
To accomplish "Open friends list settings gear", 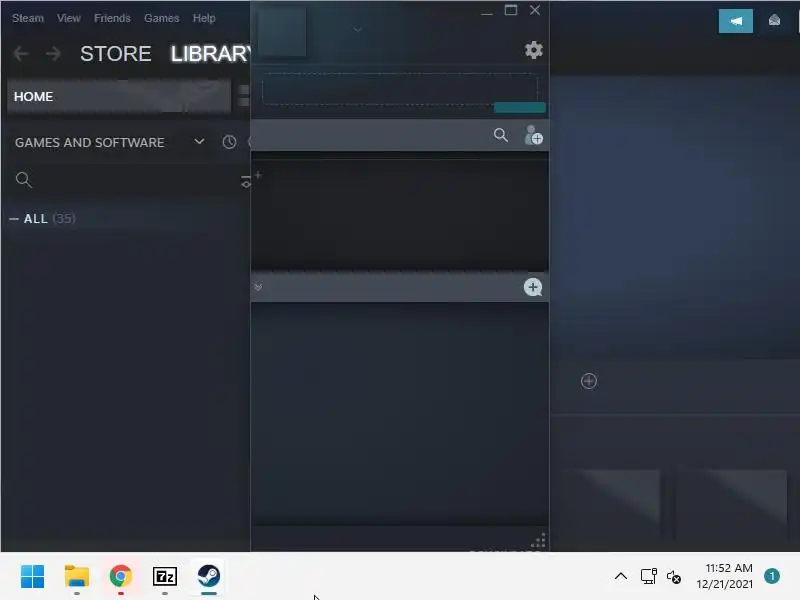I will click(x=534, y=50).
